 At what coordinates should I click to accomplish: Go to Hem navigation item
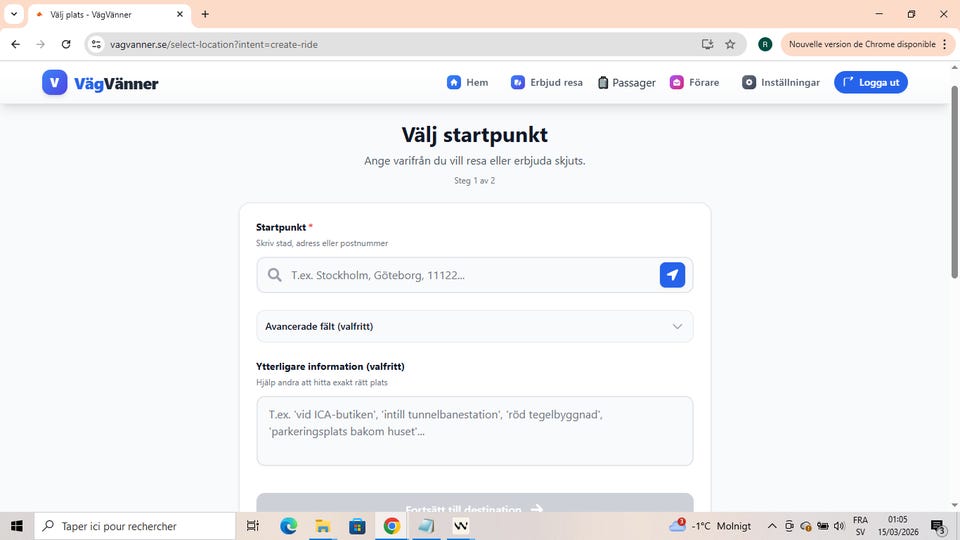(467, 83)
